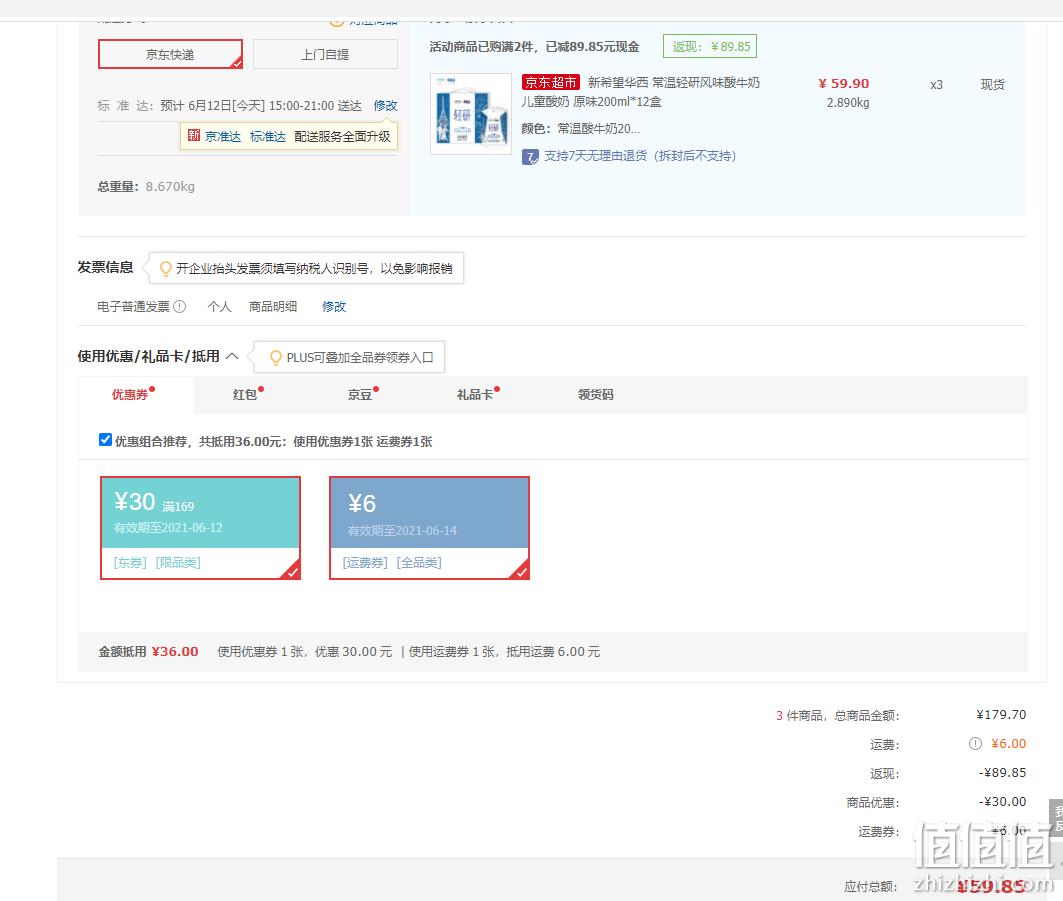This screenshot has height=901, width=1063.
Task: Click product price ¥ 59.90
Action: pyautogui.click(x=843, y=83)
